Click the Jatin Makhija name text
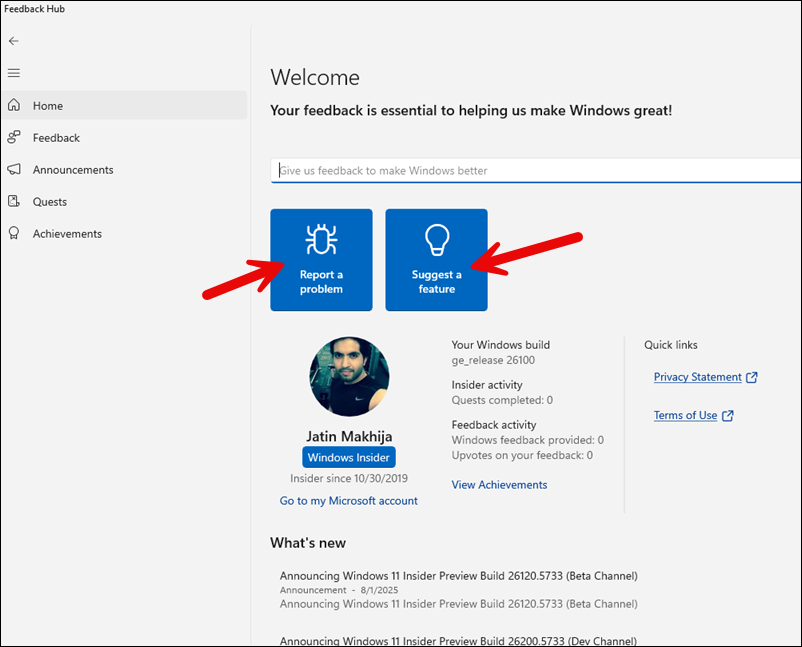Image resolution: width=802 pixels, height=647 pixels. click(x=349, y=436)
